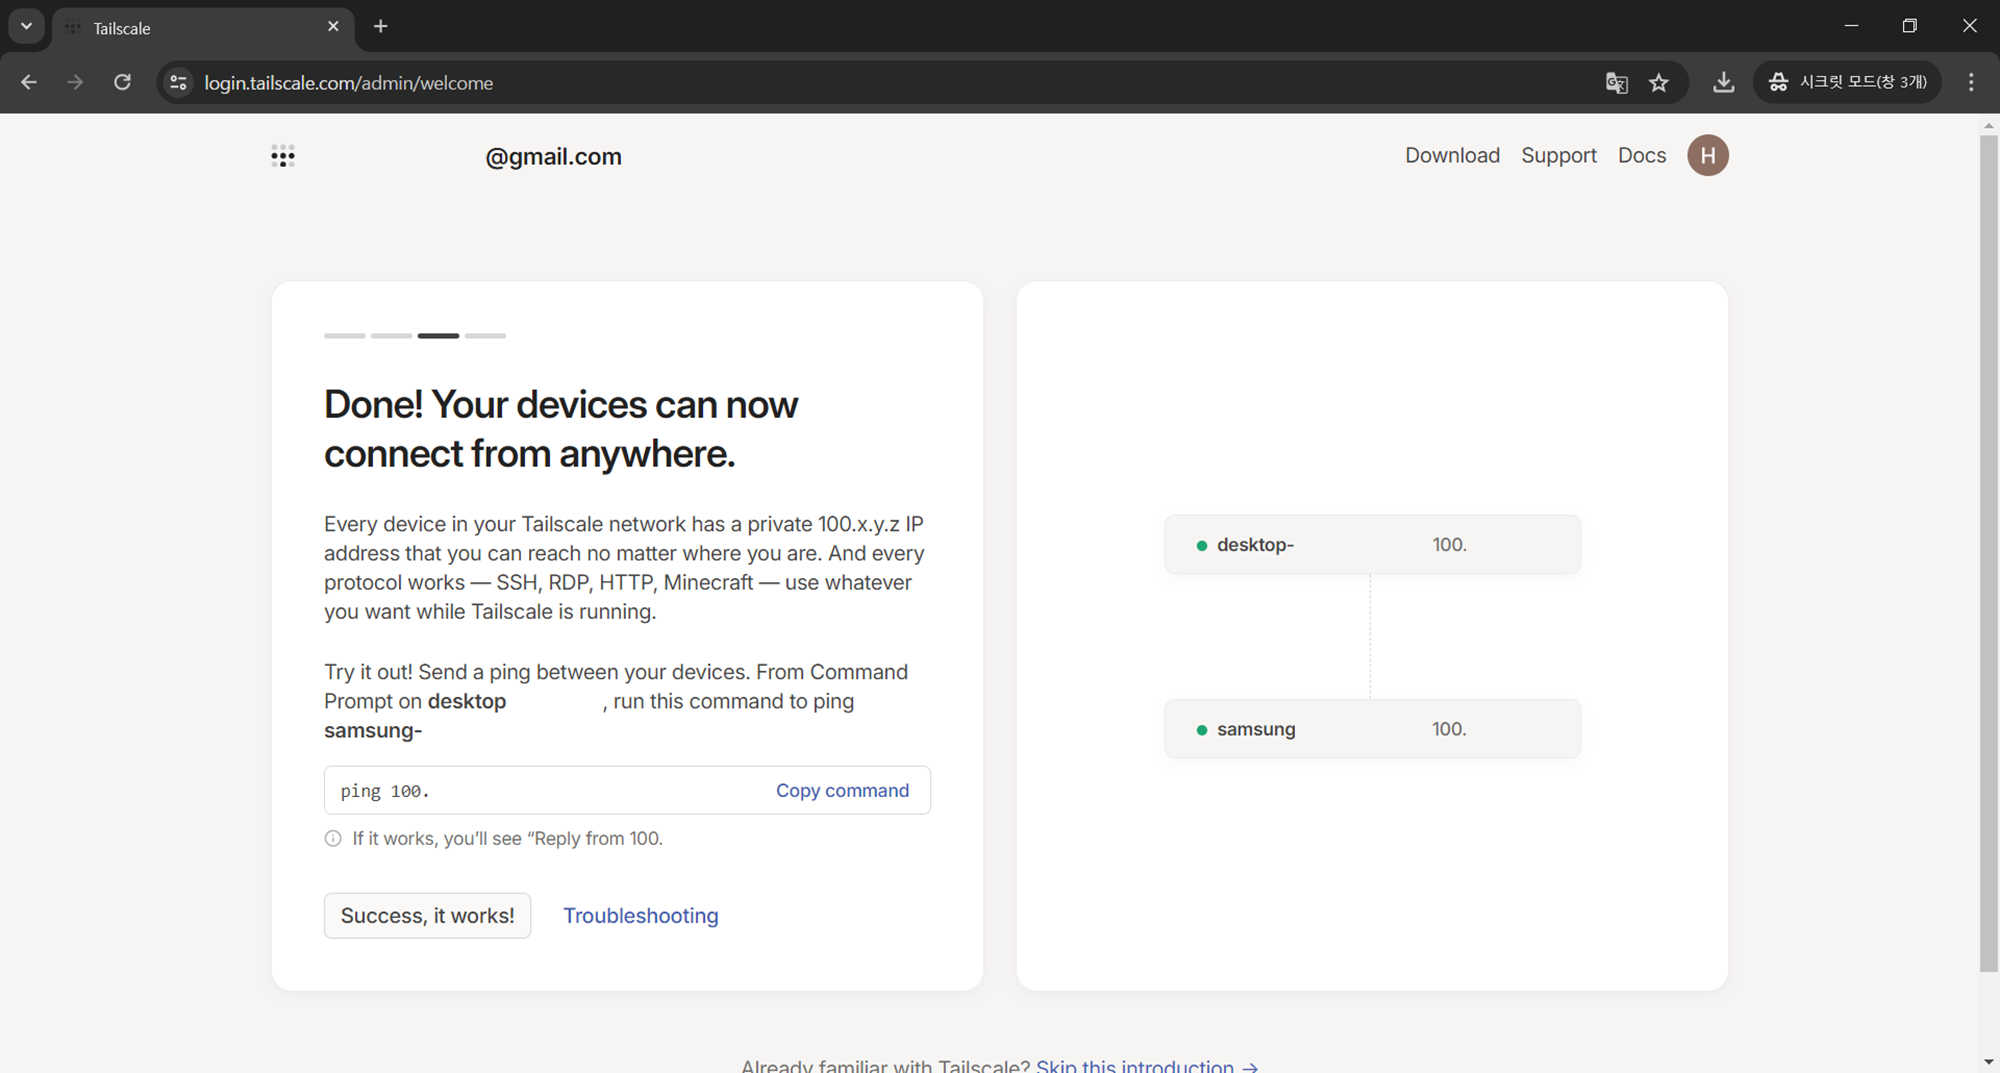Open the Docs link
This screenshot has height=1073, width=2000.
coord(1641,155)
